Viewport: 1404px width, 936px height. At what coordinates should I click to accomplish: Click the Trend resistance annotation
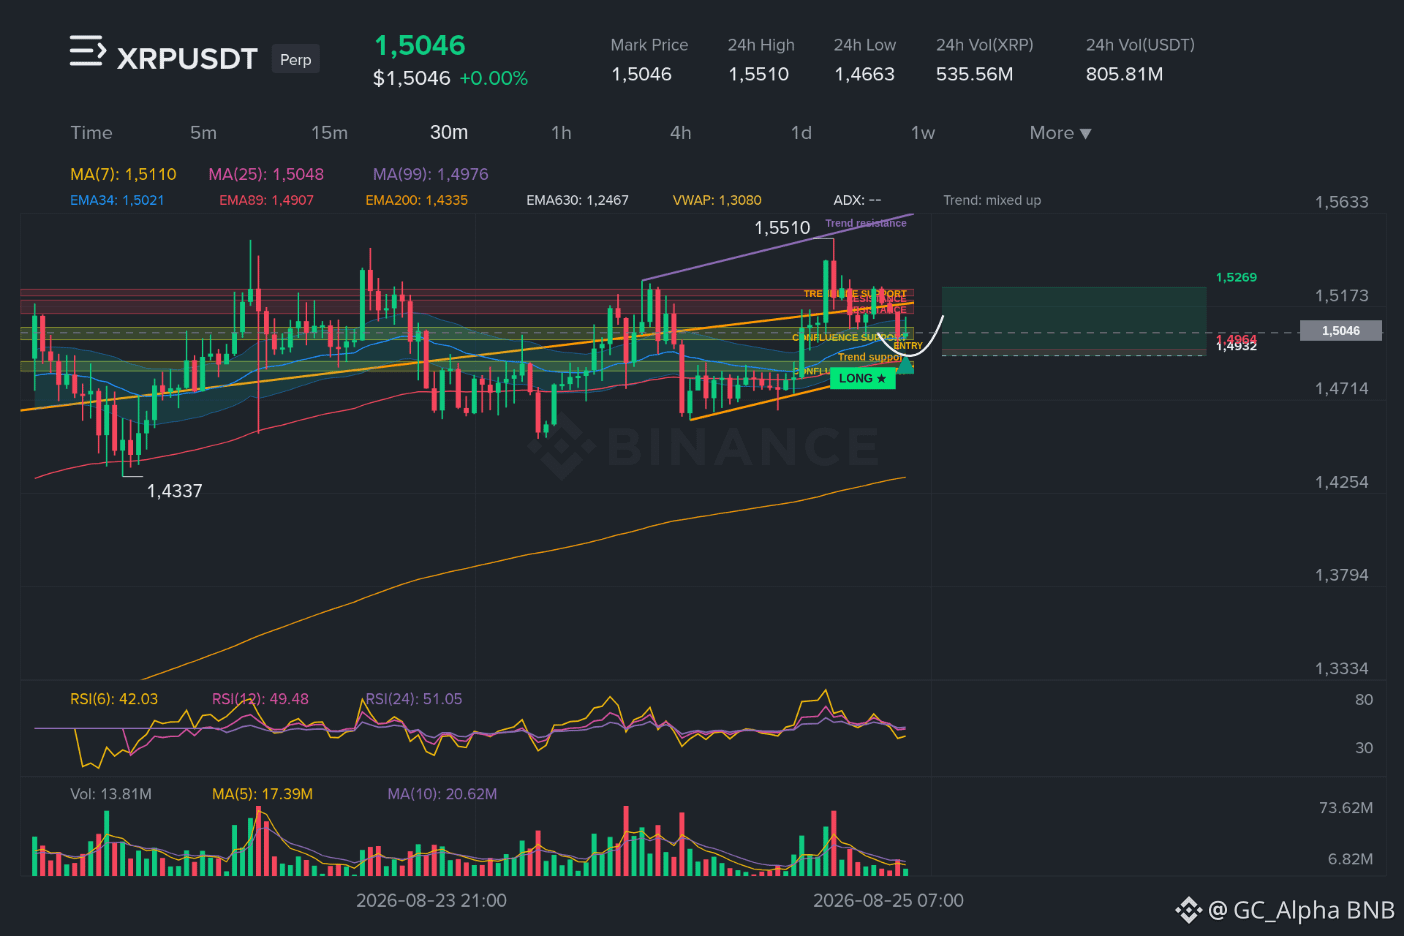(x=866, y=223)
